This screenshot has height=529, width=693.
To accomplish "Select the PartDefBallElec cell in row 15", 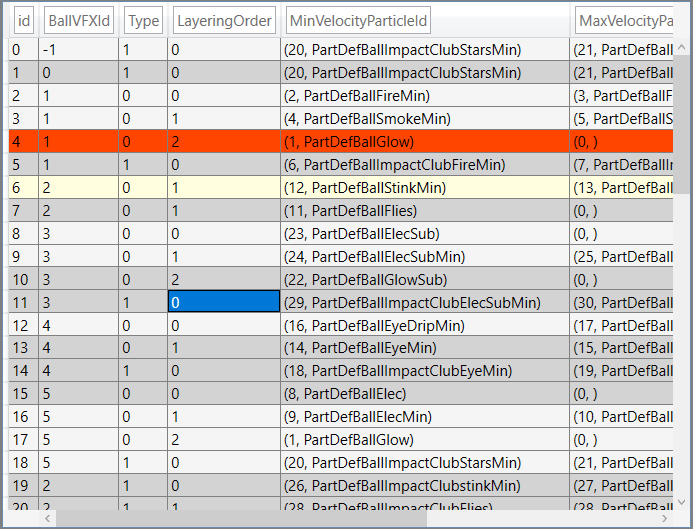I will point(425,393).
